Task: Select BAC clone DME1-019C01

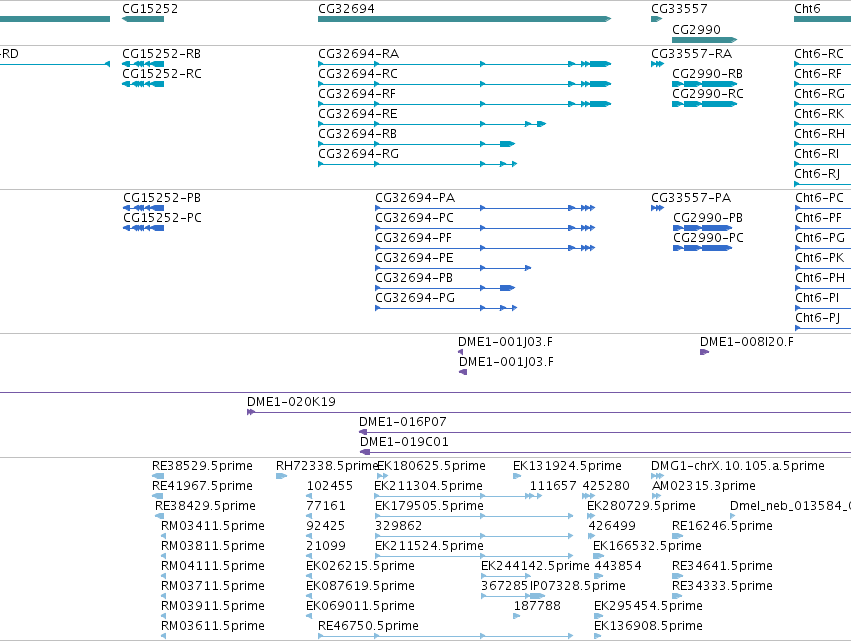Action: (x=404, y=442)
